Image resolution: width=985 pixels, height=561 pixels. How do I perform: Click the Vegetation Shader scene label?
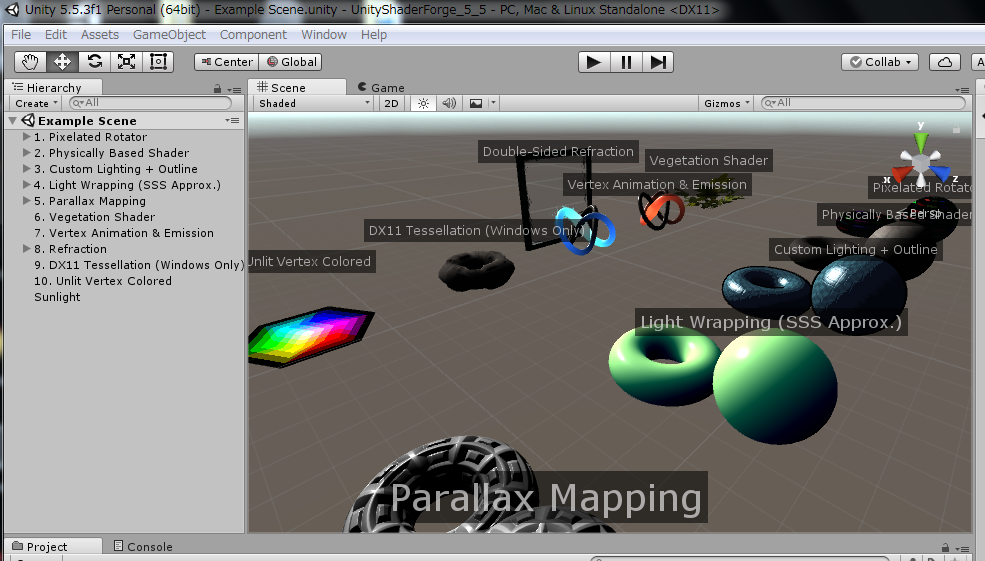click(709, 160)
